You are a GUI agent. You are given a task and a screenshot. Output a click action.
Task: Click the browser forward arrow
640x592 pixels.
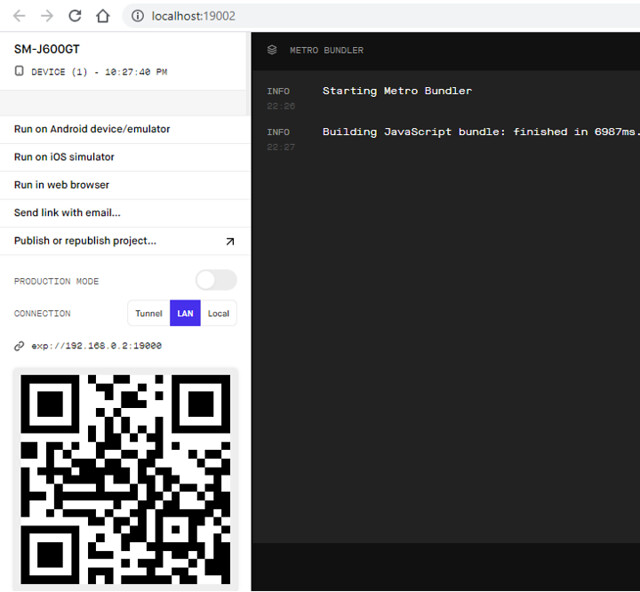pos(47,16)
